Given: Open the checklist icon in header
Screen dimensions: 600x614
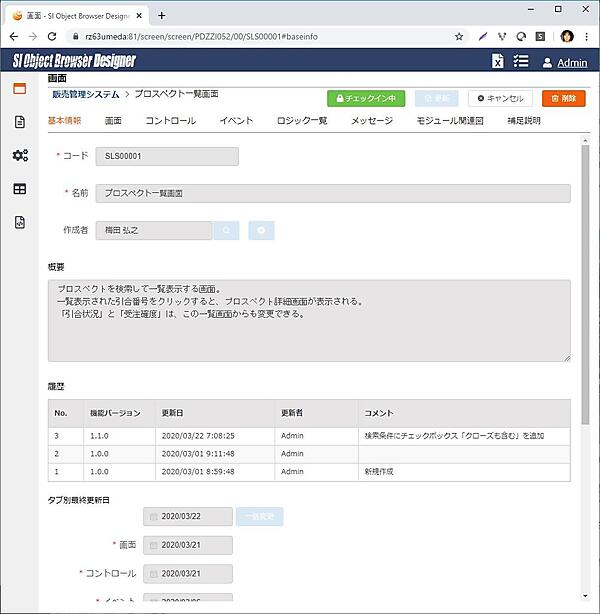Looking at the screenshot, I should pyautogui.click(x=520, y=62).
